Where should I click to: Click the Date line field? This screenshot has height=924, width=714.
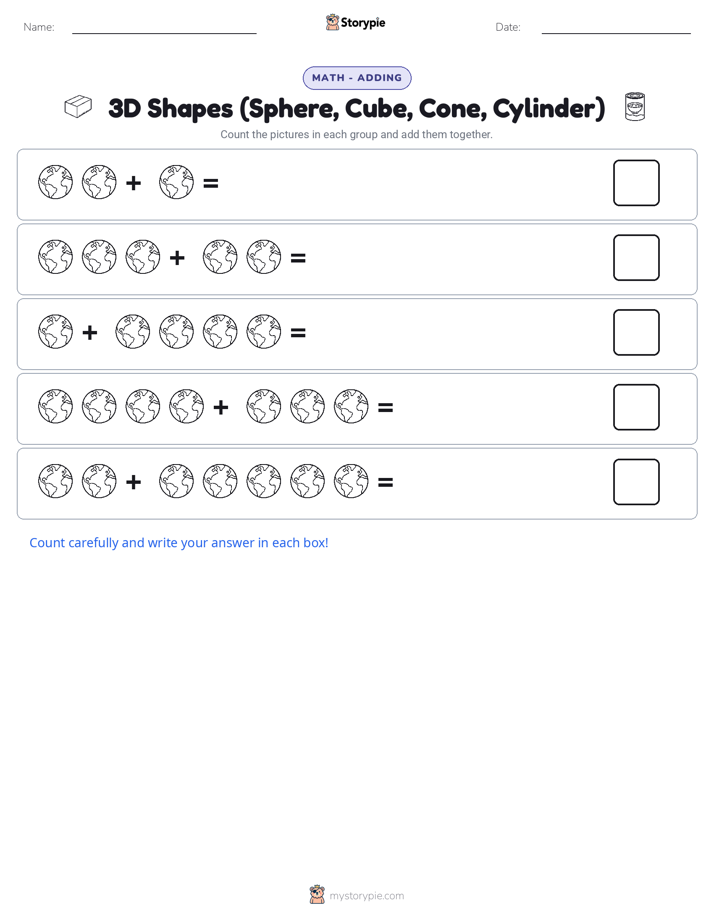pyautogui.click(x=616, y=27)
